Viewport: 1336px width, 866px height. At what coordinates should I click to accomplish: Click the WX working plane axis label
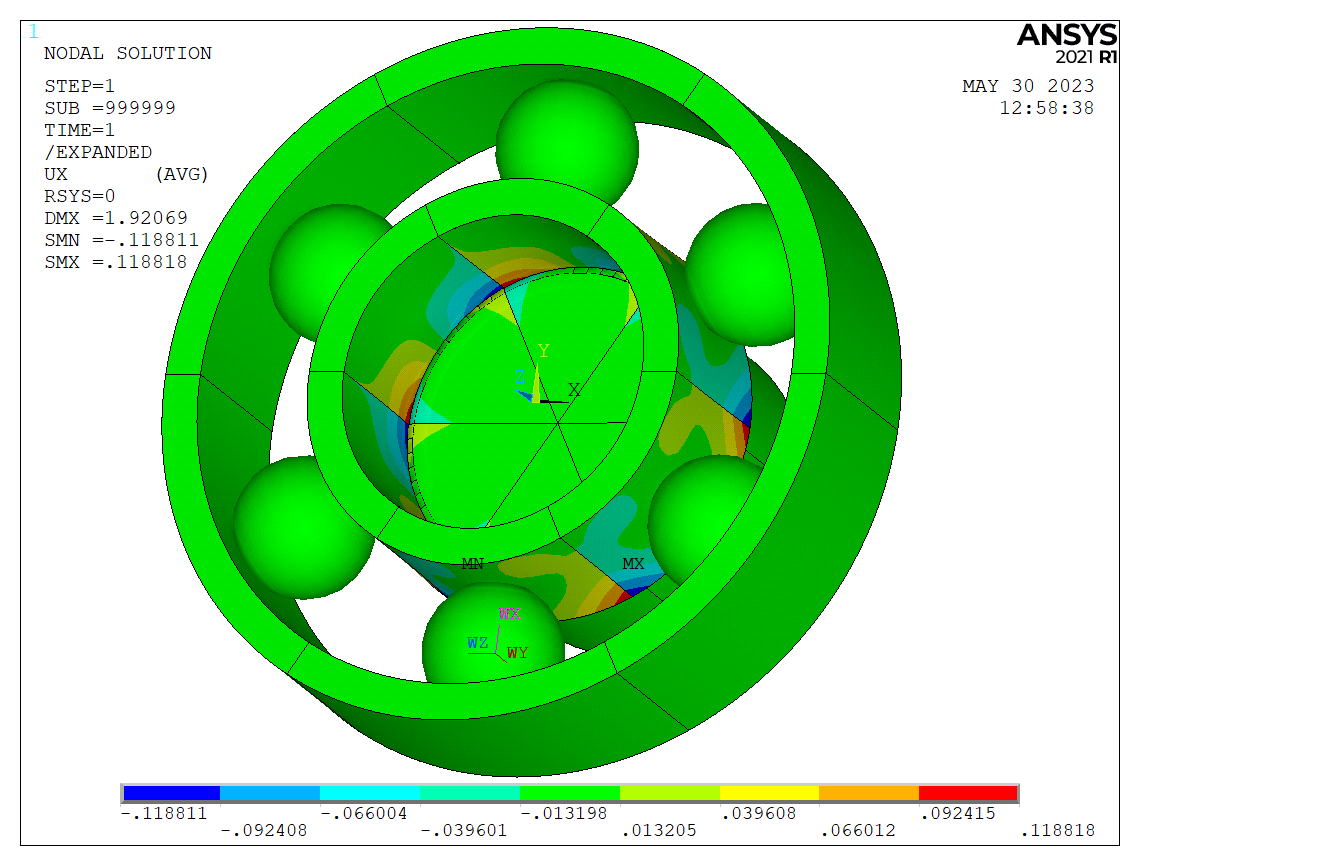pyautogui.click(x=510, y=614)
